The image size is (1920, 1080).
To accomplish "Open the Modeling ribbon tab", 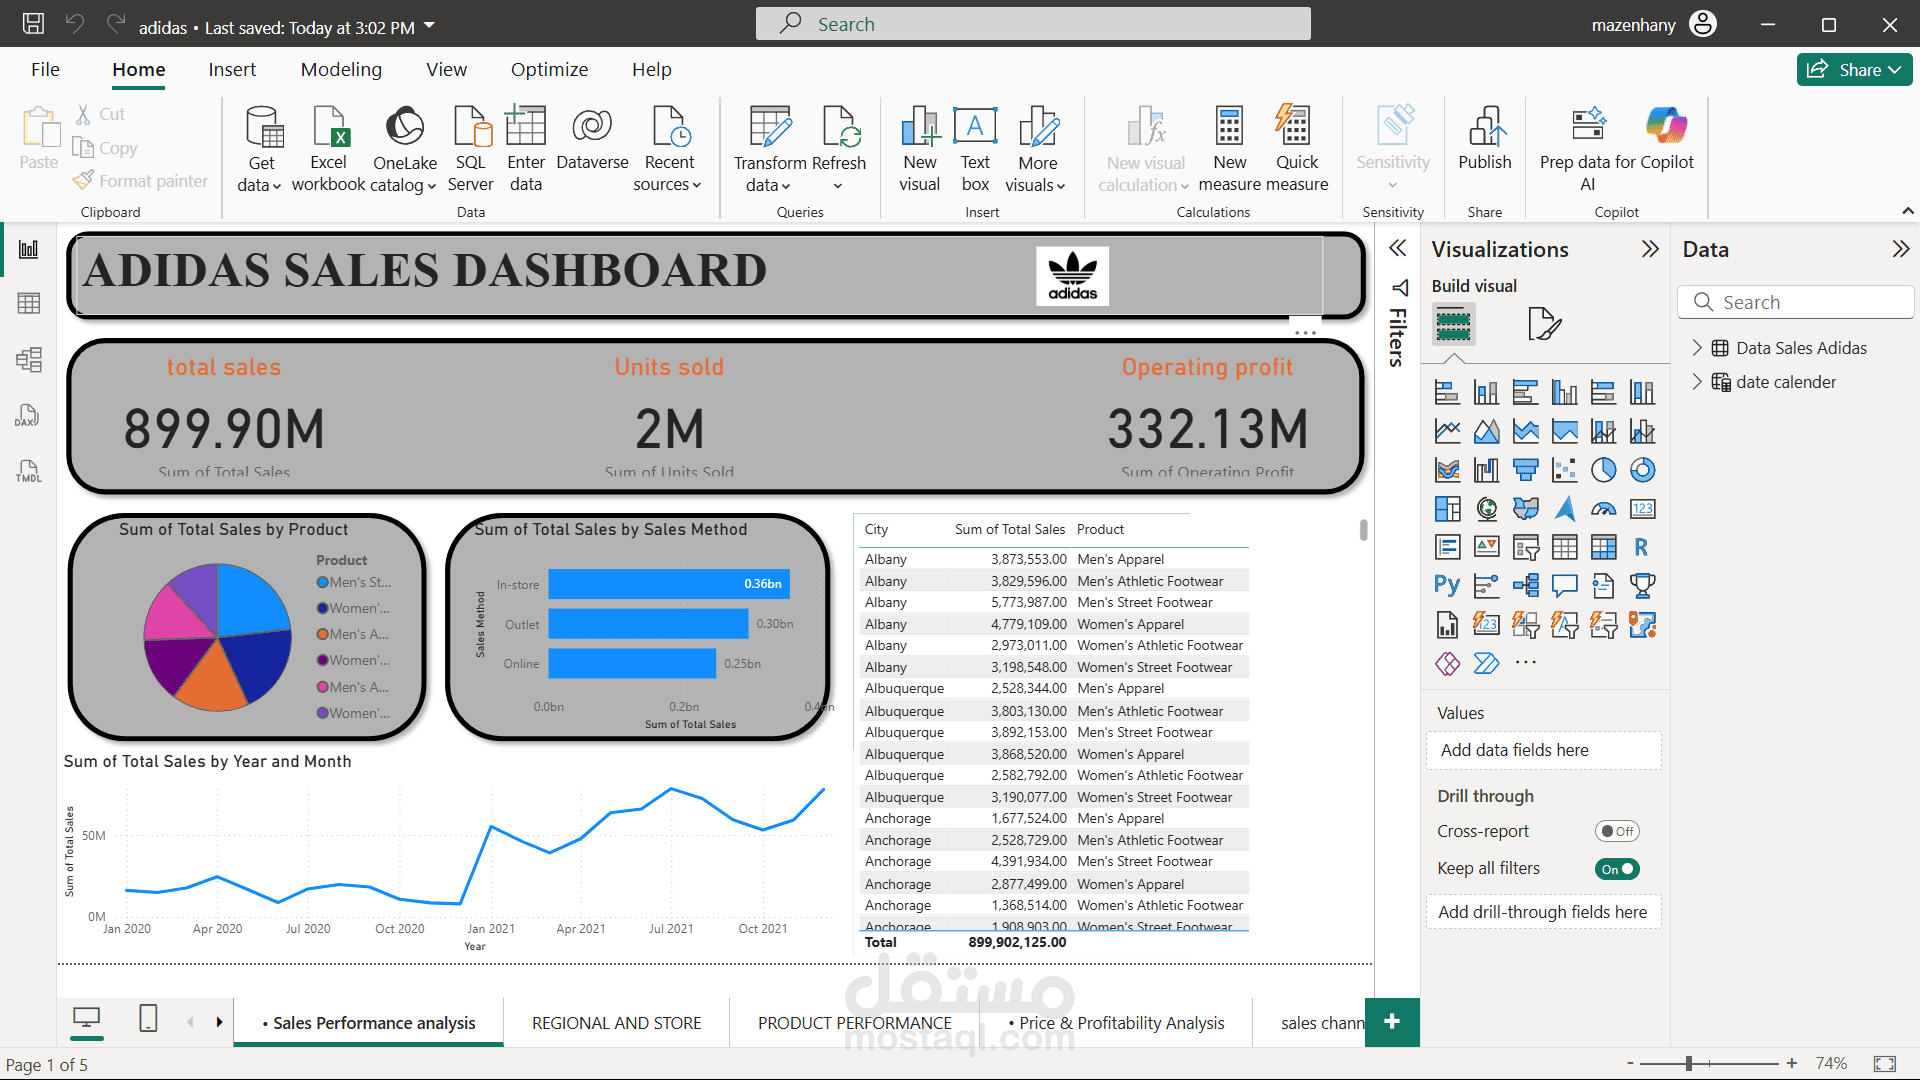I will click(x=341, y=70).
